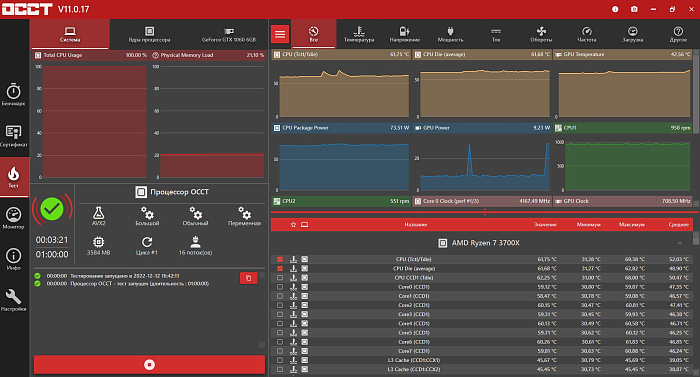Open the Benchmark section in sidebar
Screen dimensions: 700x377
coord(13,95)
